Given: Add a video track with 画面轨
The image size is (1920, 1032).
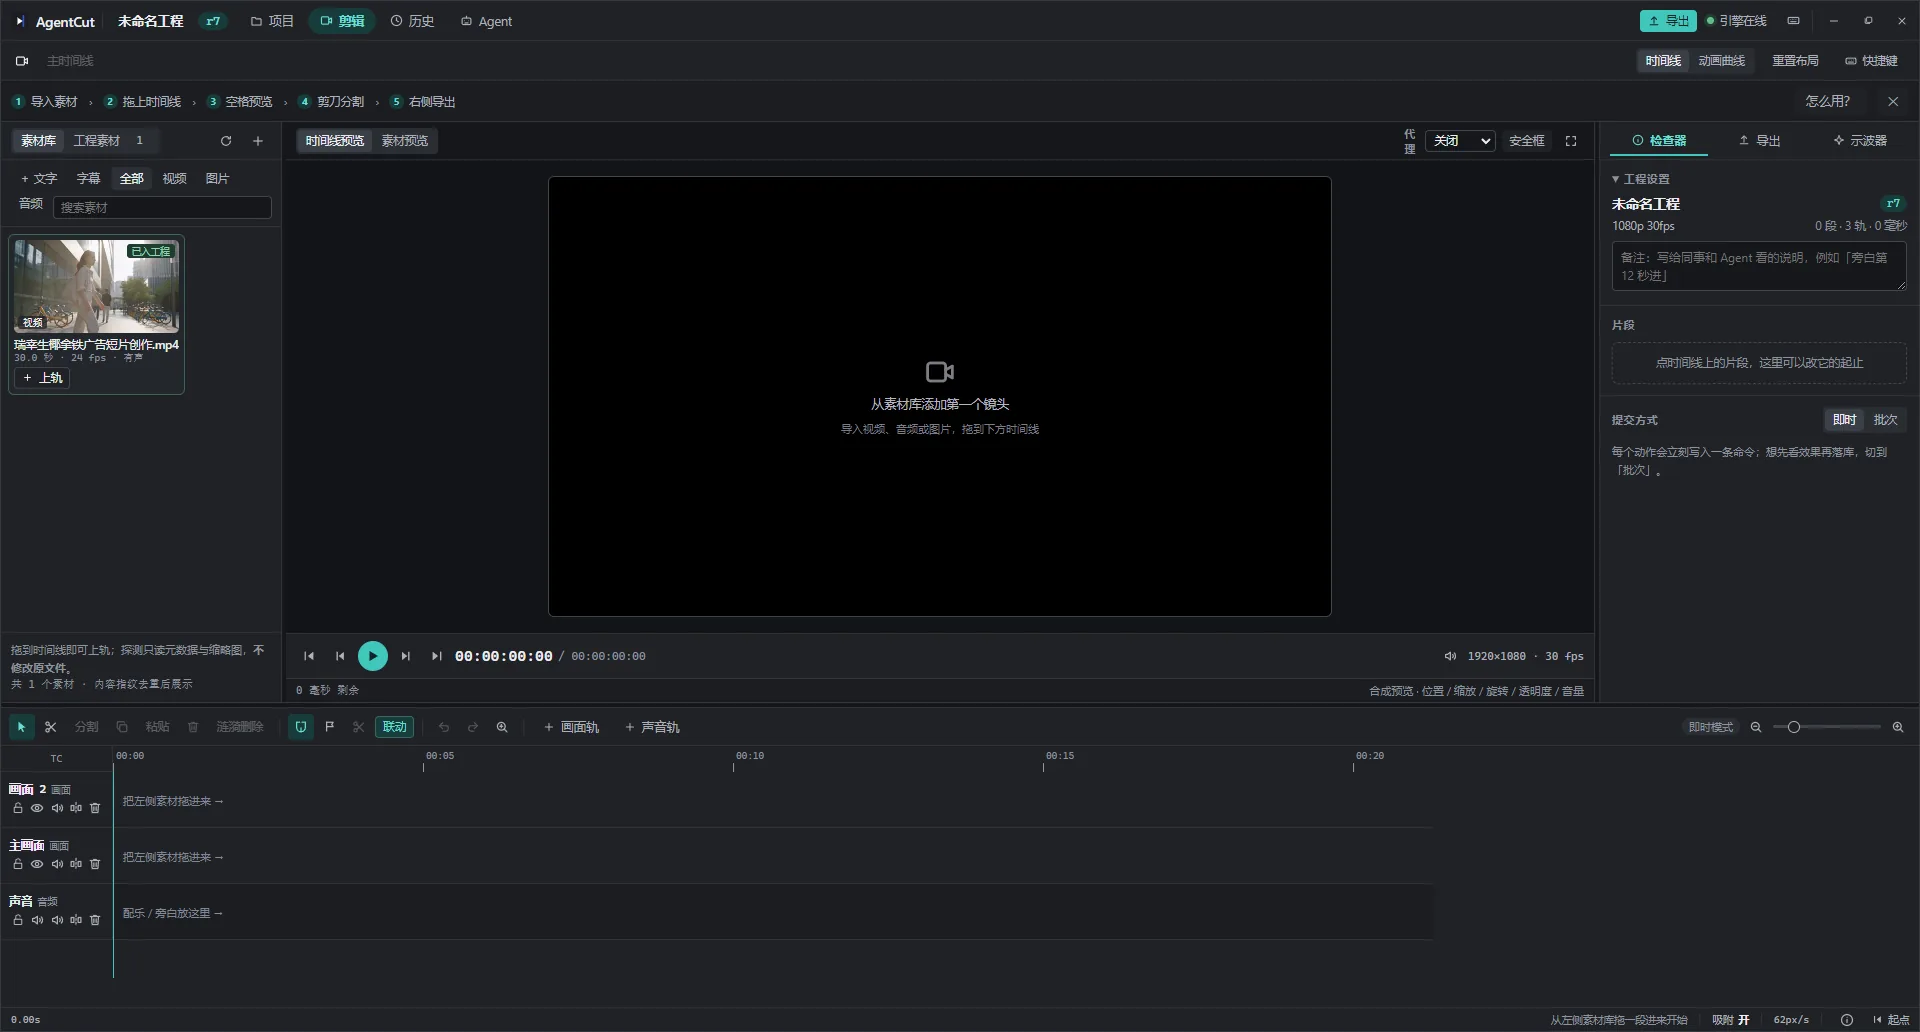Looking at the screenshot, I should point(571,727).
